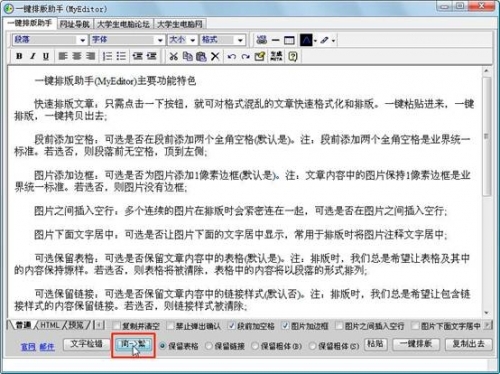Switch to 大学生电脑网 tab
Image resolution: width=500 pixels, height=374 pixels.
click(x=180, y=24)
